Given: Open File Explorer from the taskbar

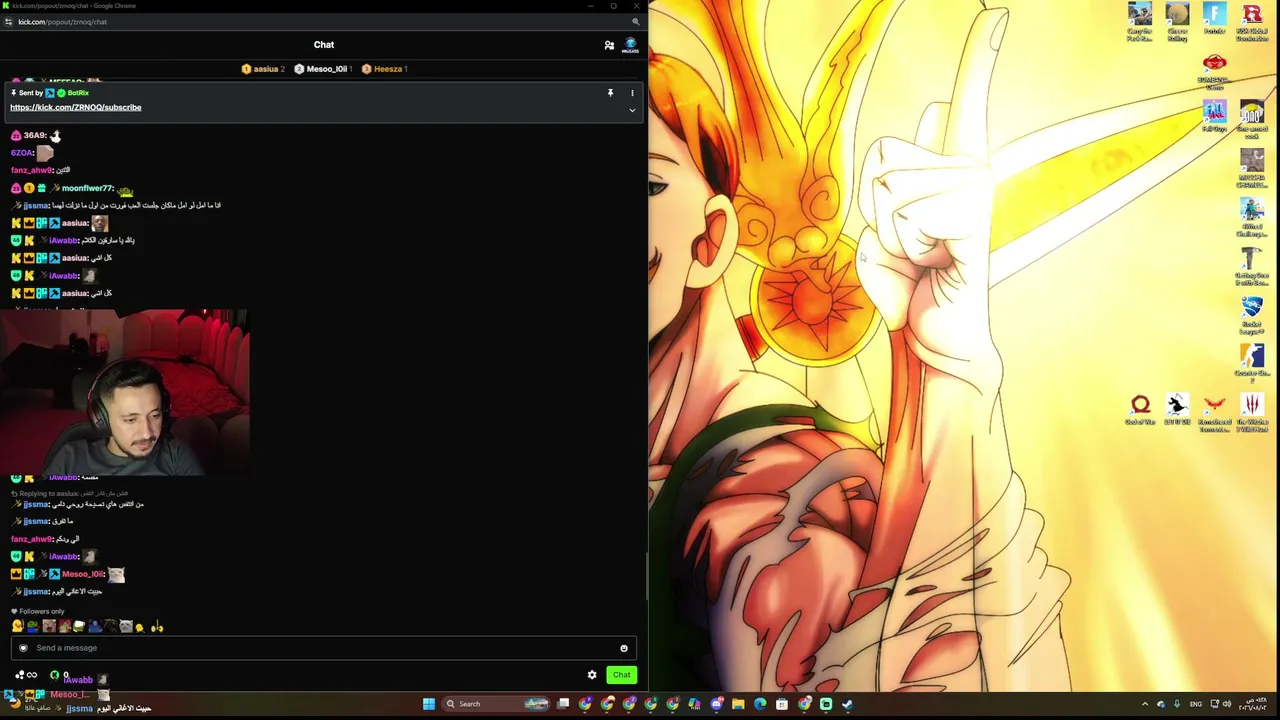Looking at the screenshot, I should [x=738, y=704].
